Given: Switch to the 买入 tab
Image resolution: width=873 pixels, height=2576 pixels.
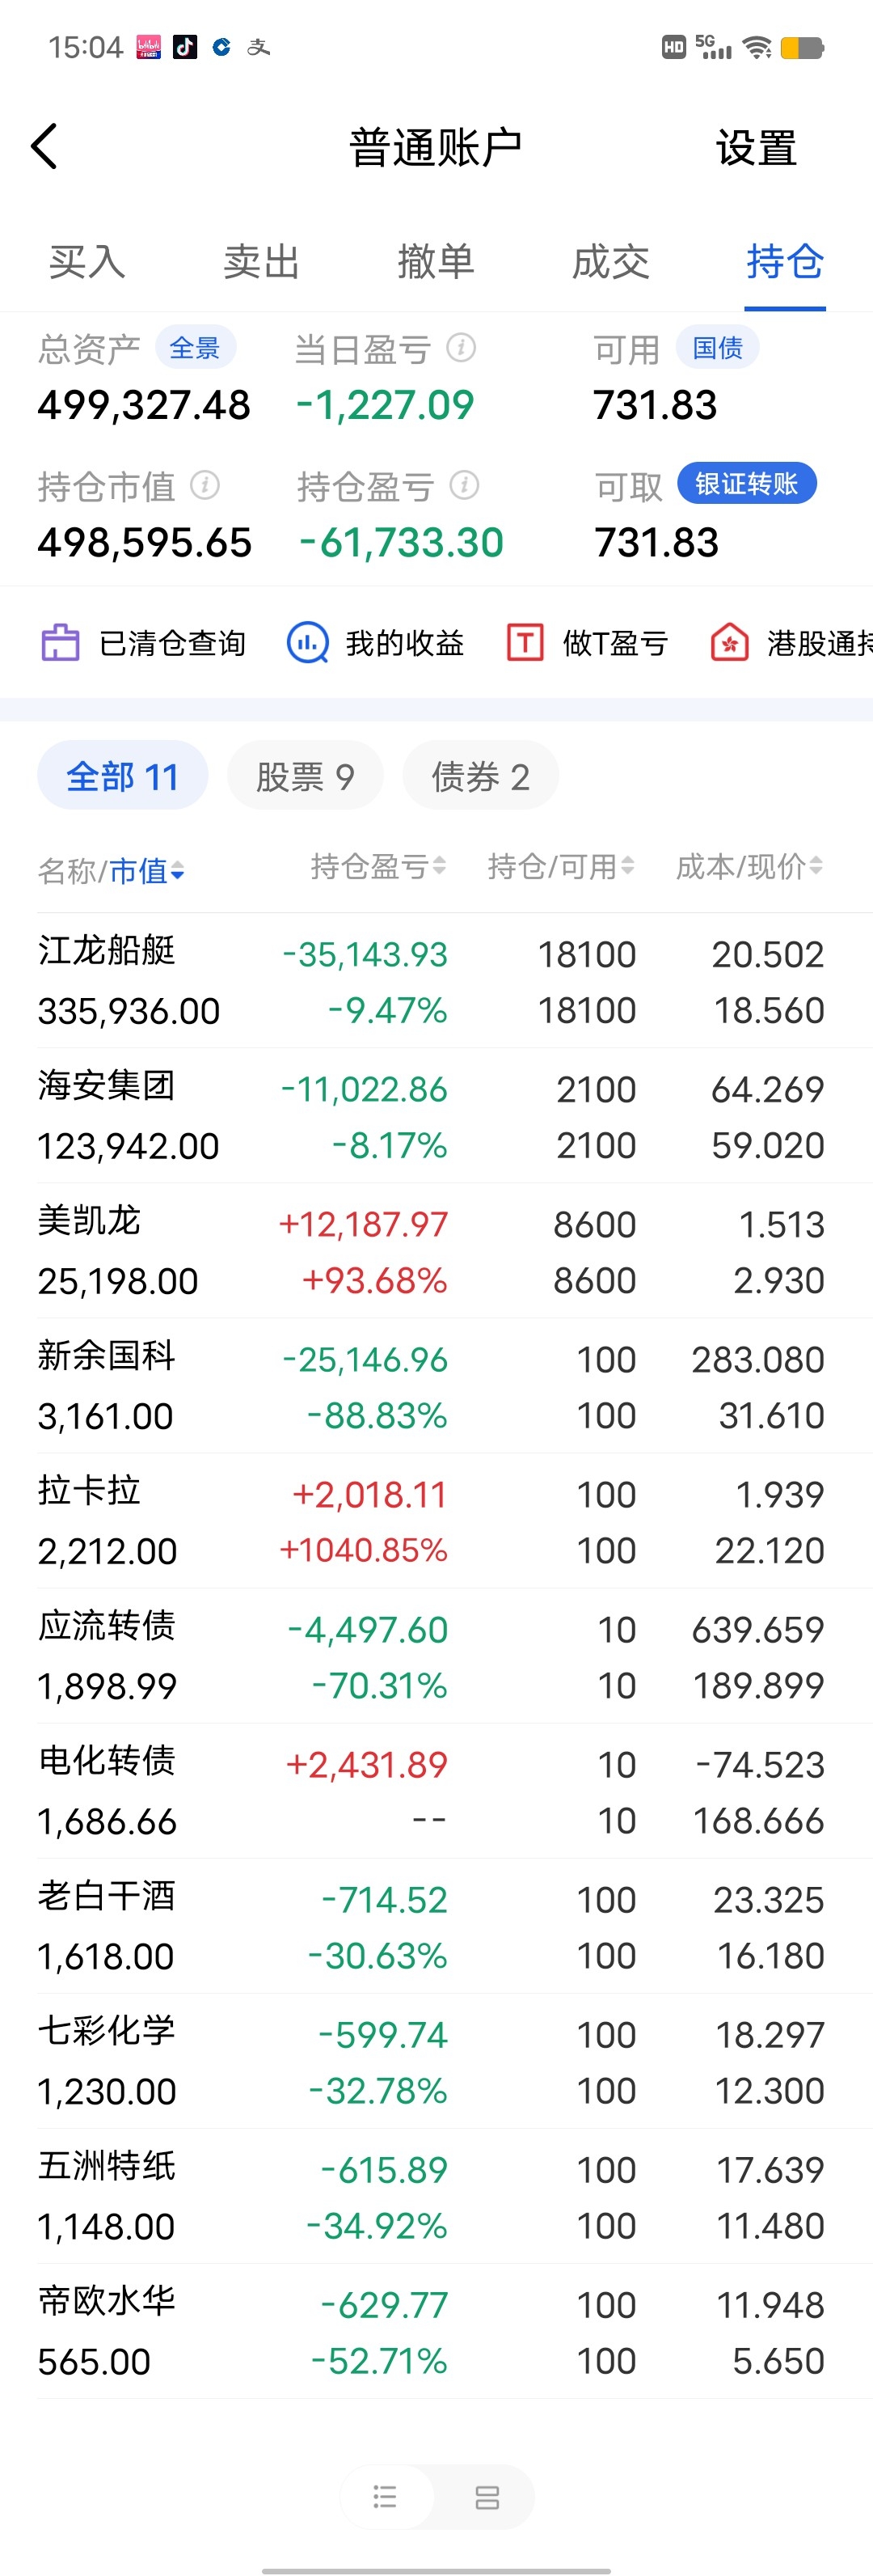Looking at the screenshot, I should [x=87, y=262].
